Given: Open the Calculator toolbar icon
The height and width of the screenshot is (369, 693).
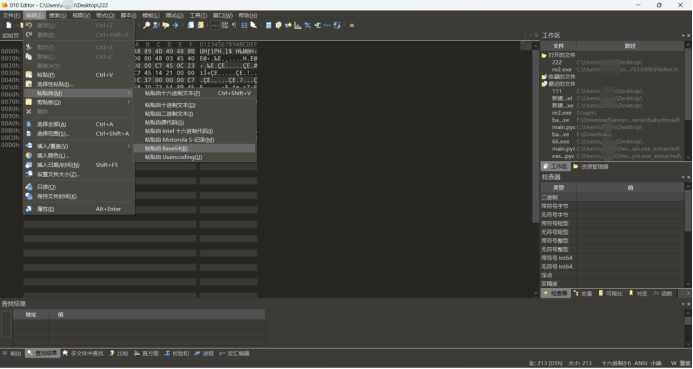Looking at the screenshot, I should pos(269,25).
